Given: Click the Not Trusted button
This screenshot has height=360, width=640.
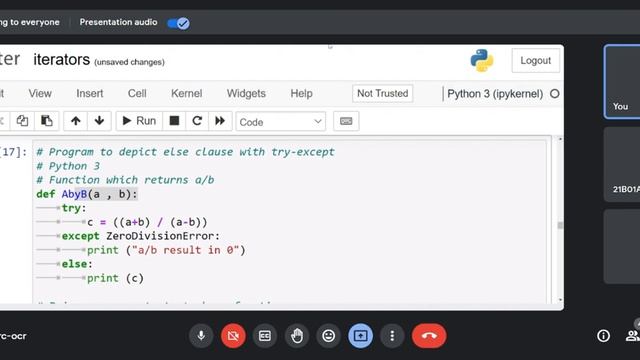Looking at the screenshot, I should [x=382, y=93].
